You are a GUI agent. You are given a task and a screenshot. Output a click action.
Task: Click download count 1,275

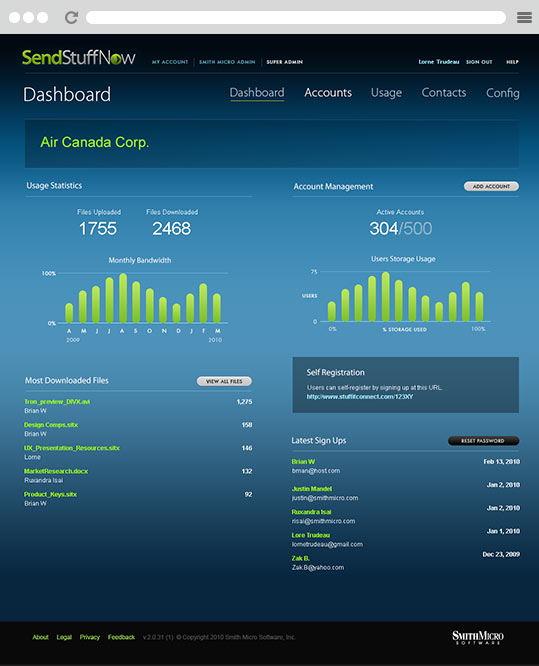coord(244,402)
